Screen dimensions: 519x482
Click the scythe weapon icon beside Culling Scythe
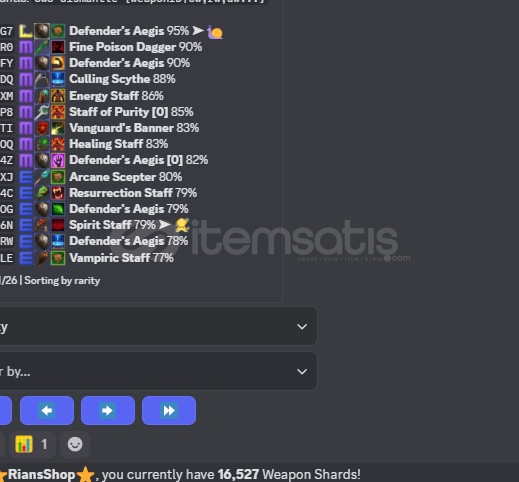point(42,79)
